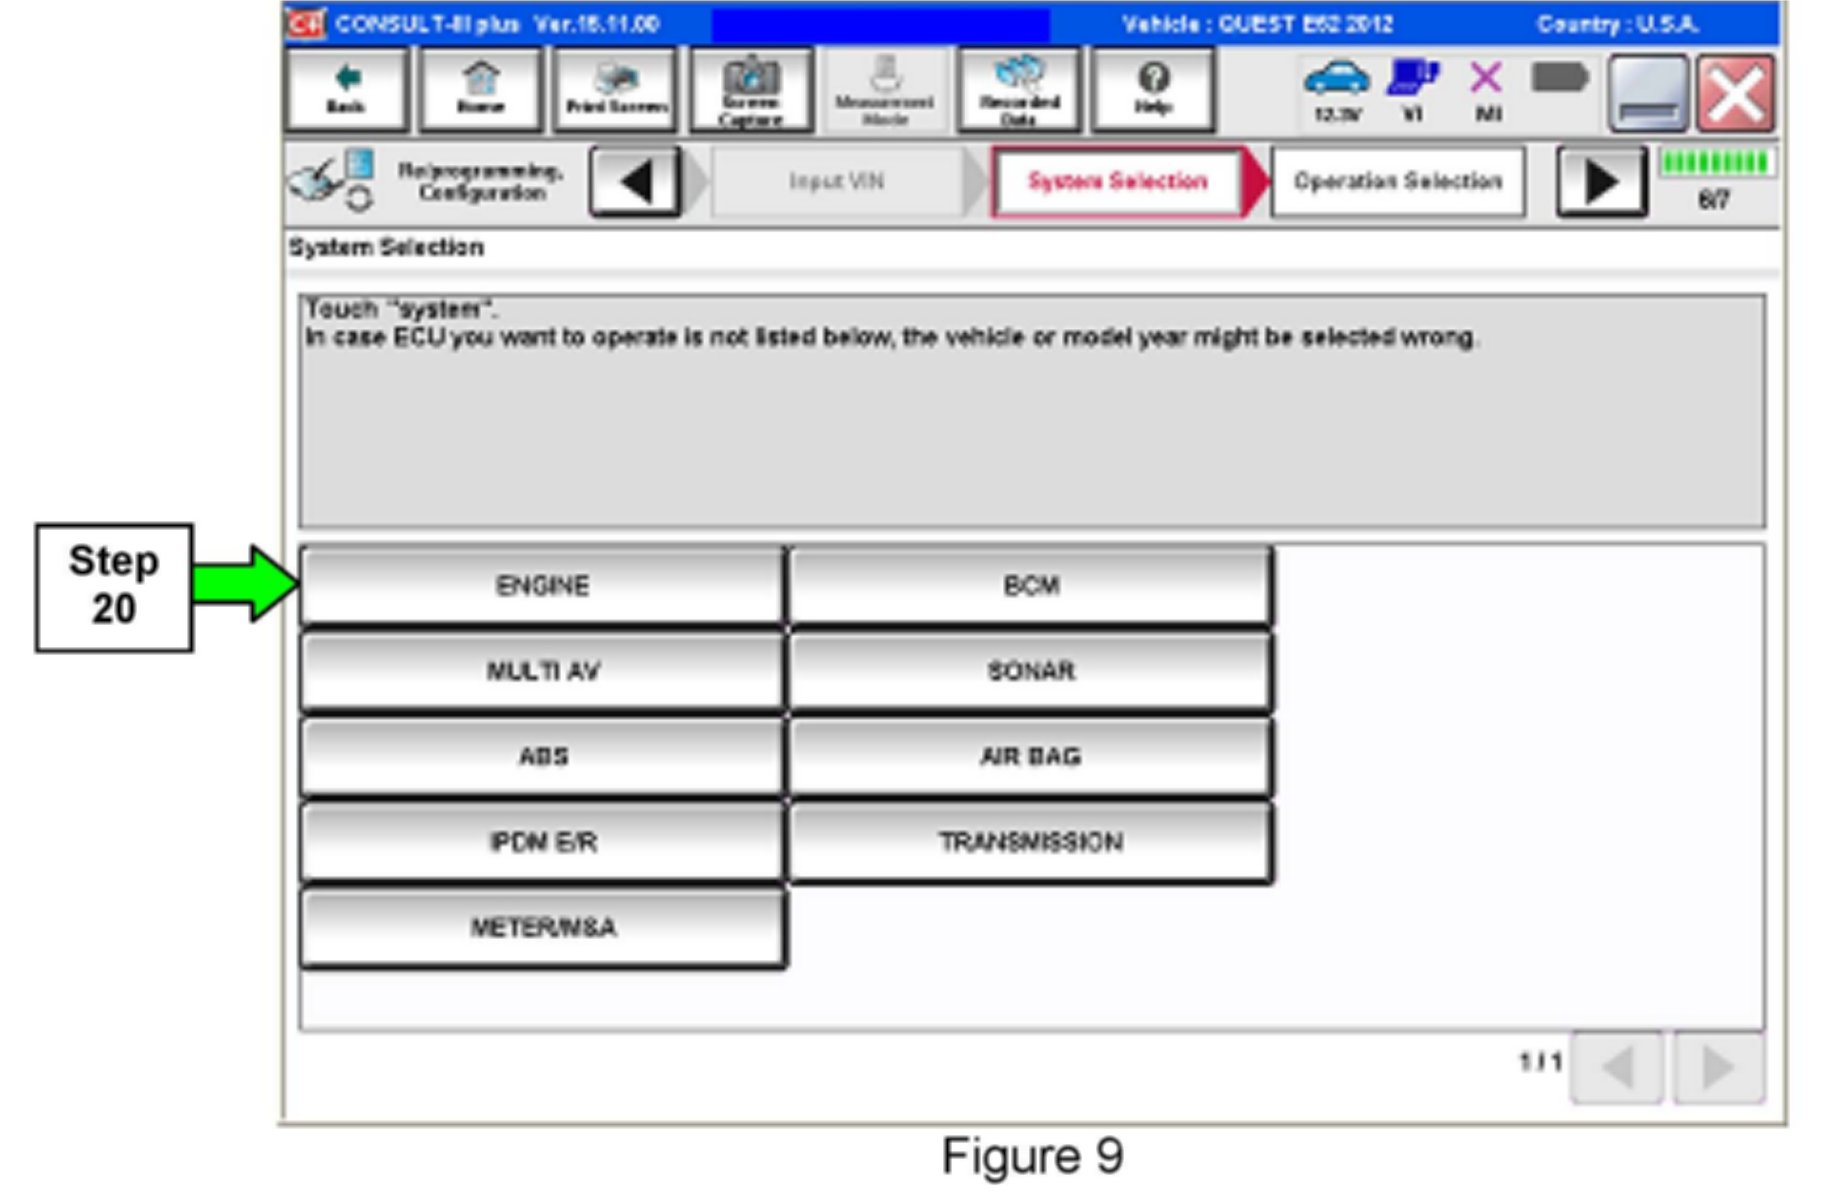Select the ENGINE system button
The height and width of the screenshot is (1193, 1821).
(x=542, y=585)
